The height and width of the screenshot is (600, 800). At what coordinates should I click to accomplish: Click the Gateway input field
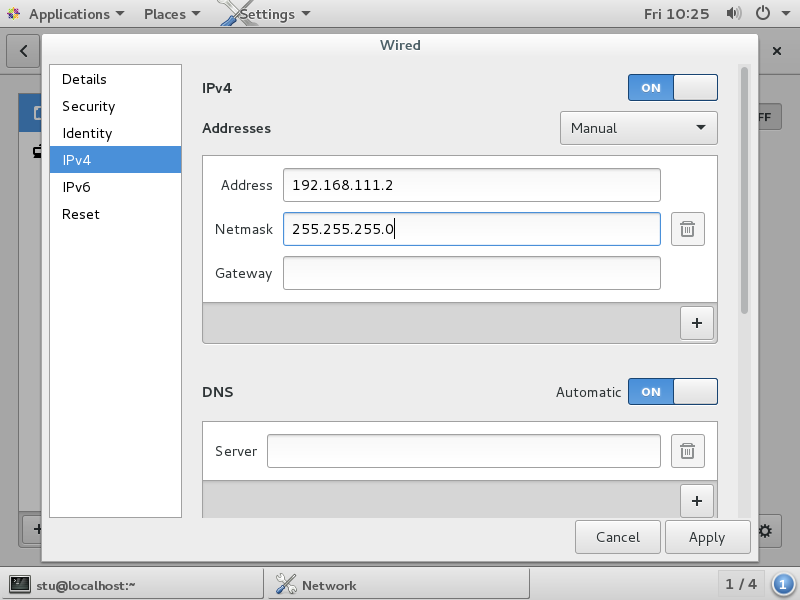tap(471, 273)
